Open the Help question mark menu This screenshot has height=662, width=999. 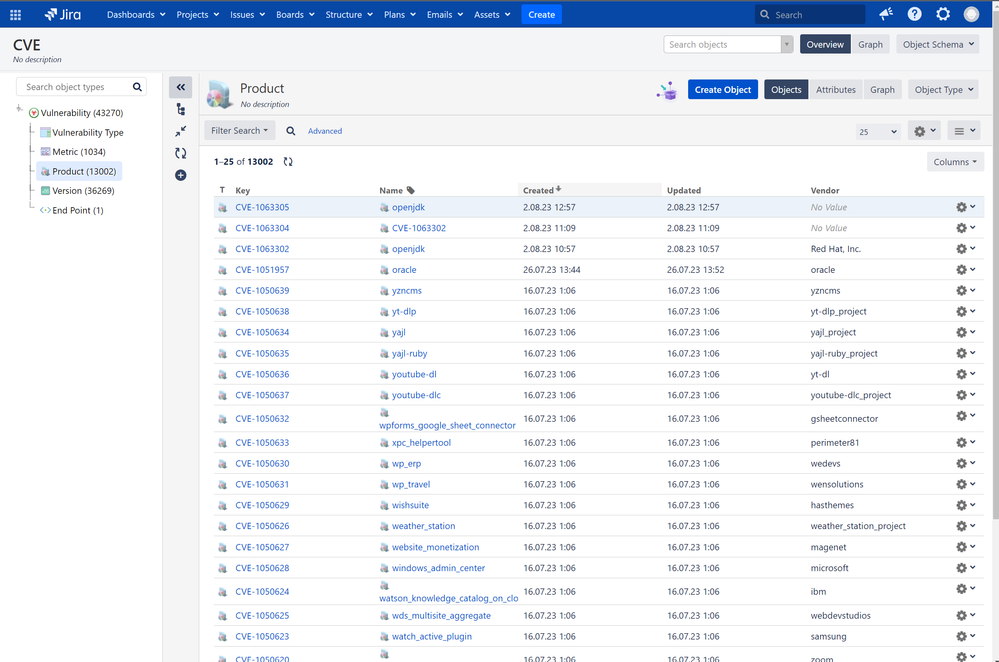914,14
